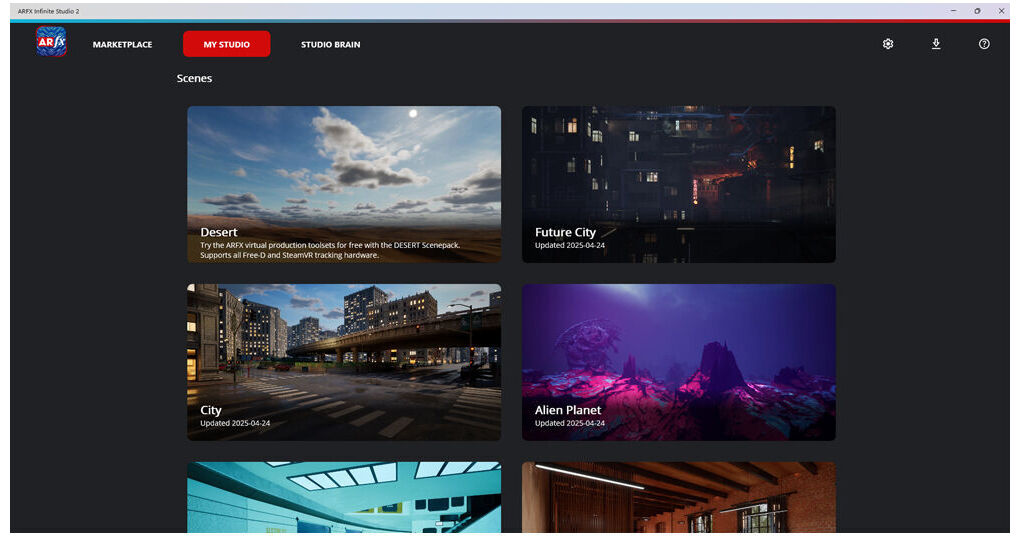1020x536 pixels.
Task: Select the Alien Planet scene thumbnail
Action: pyautogui.click(x=678, y=362)
